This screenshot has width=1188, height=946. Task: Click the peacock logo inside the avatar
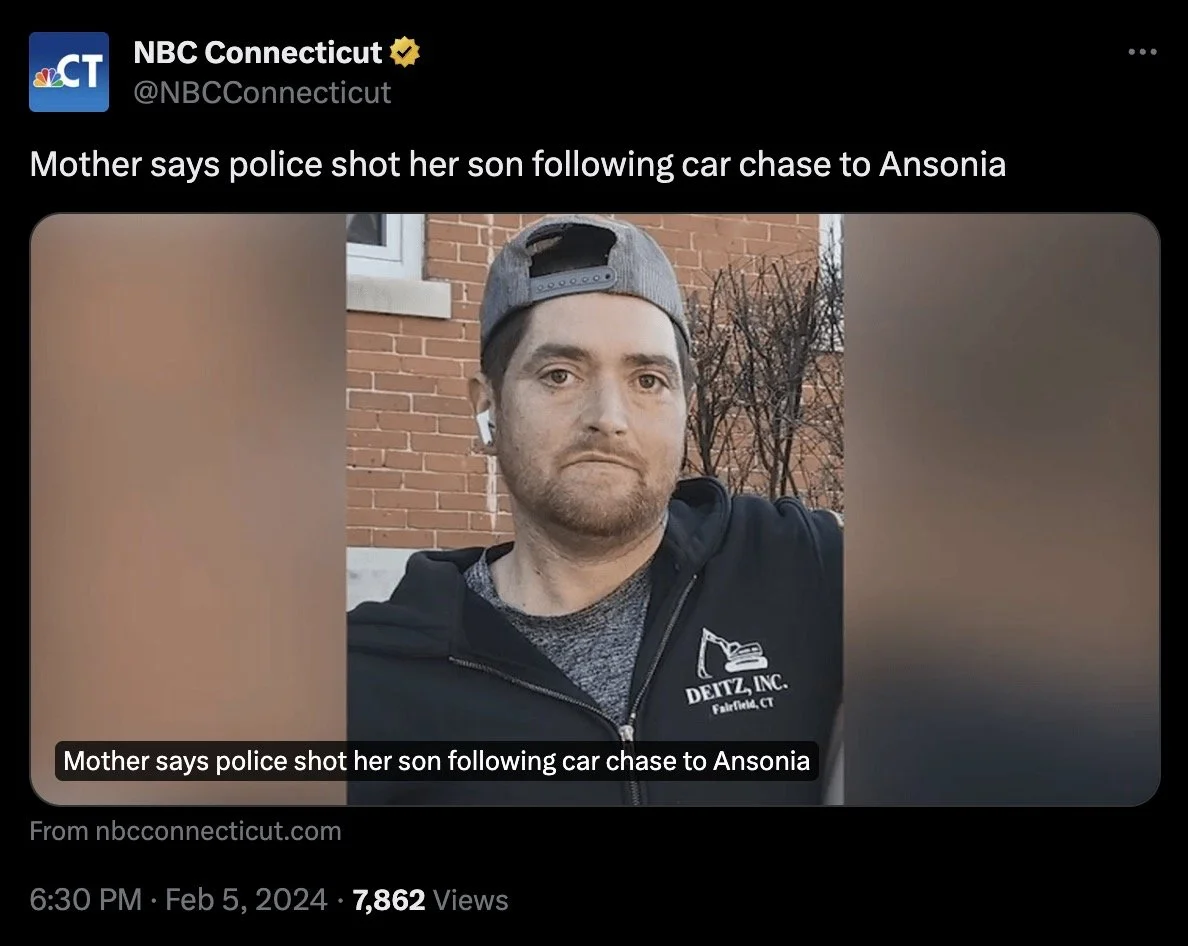(47, 77)
